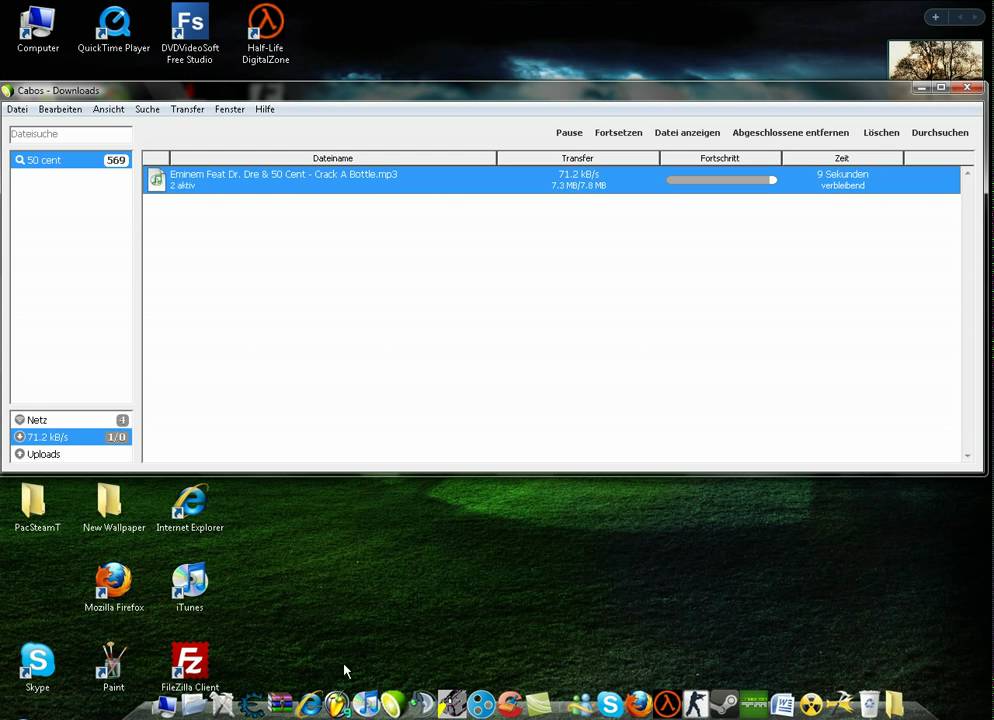Sort by the Transfer column header

(578, 158)
